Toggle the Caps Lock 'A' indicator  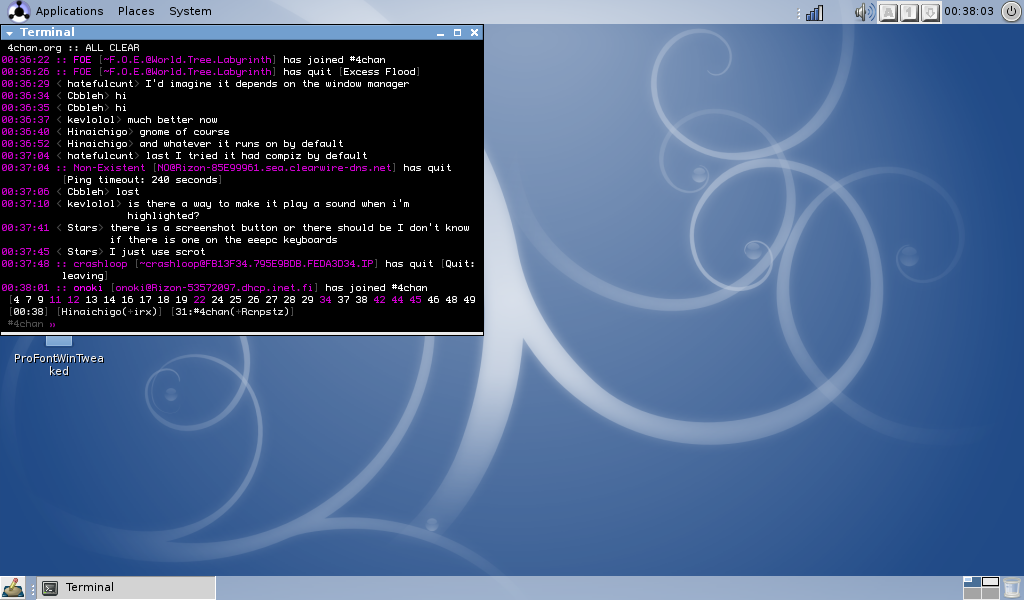click(x=888, y=12)
